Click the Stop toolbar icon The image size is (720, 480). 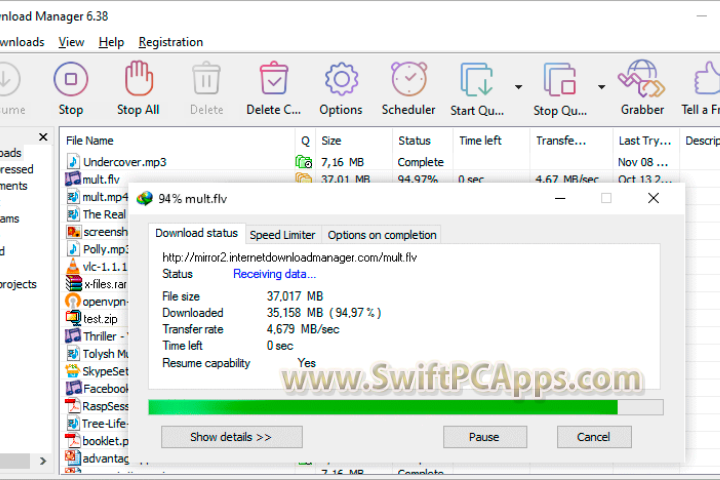coord(71,79)
